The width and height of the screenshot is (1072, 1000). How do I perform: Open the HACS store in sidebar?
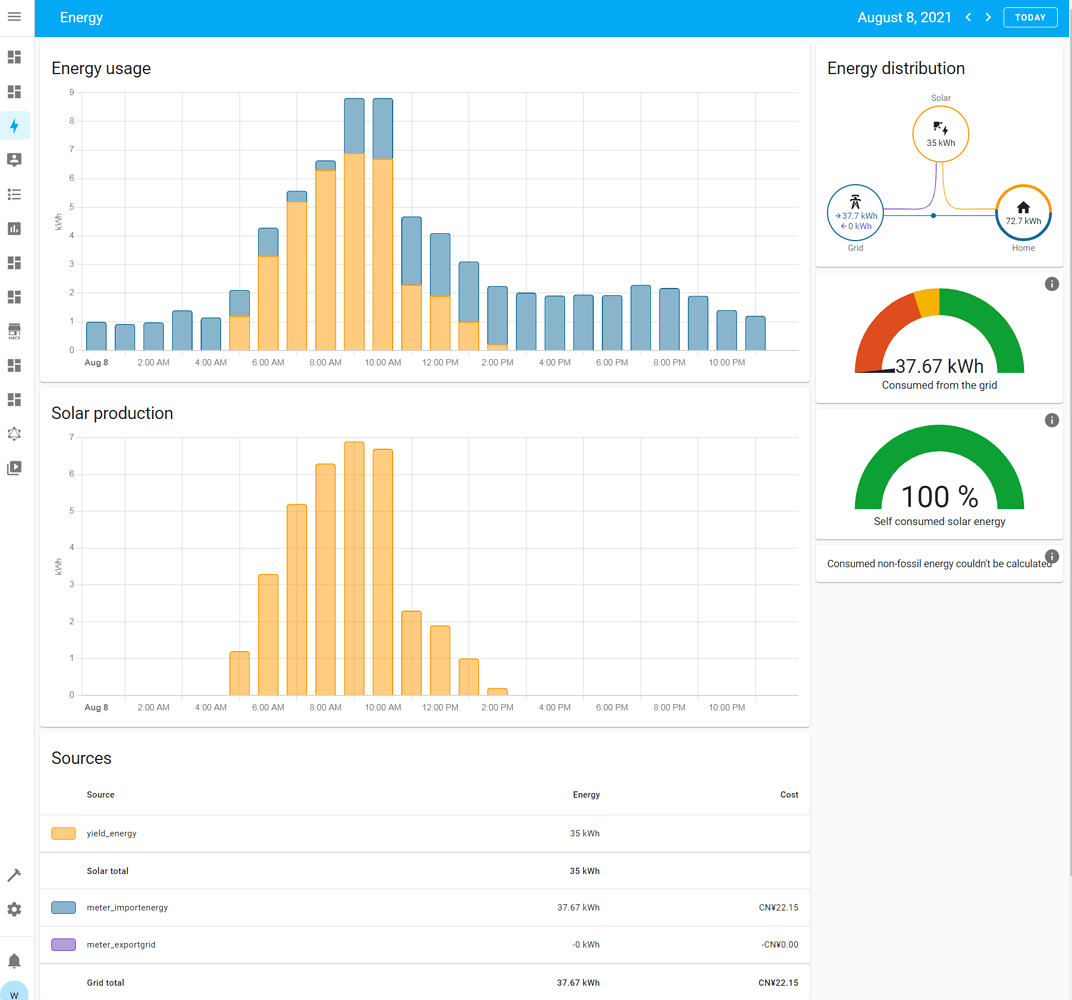tap(14, 331)
